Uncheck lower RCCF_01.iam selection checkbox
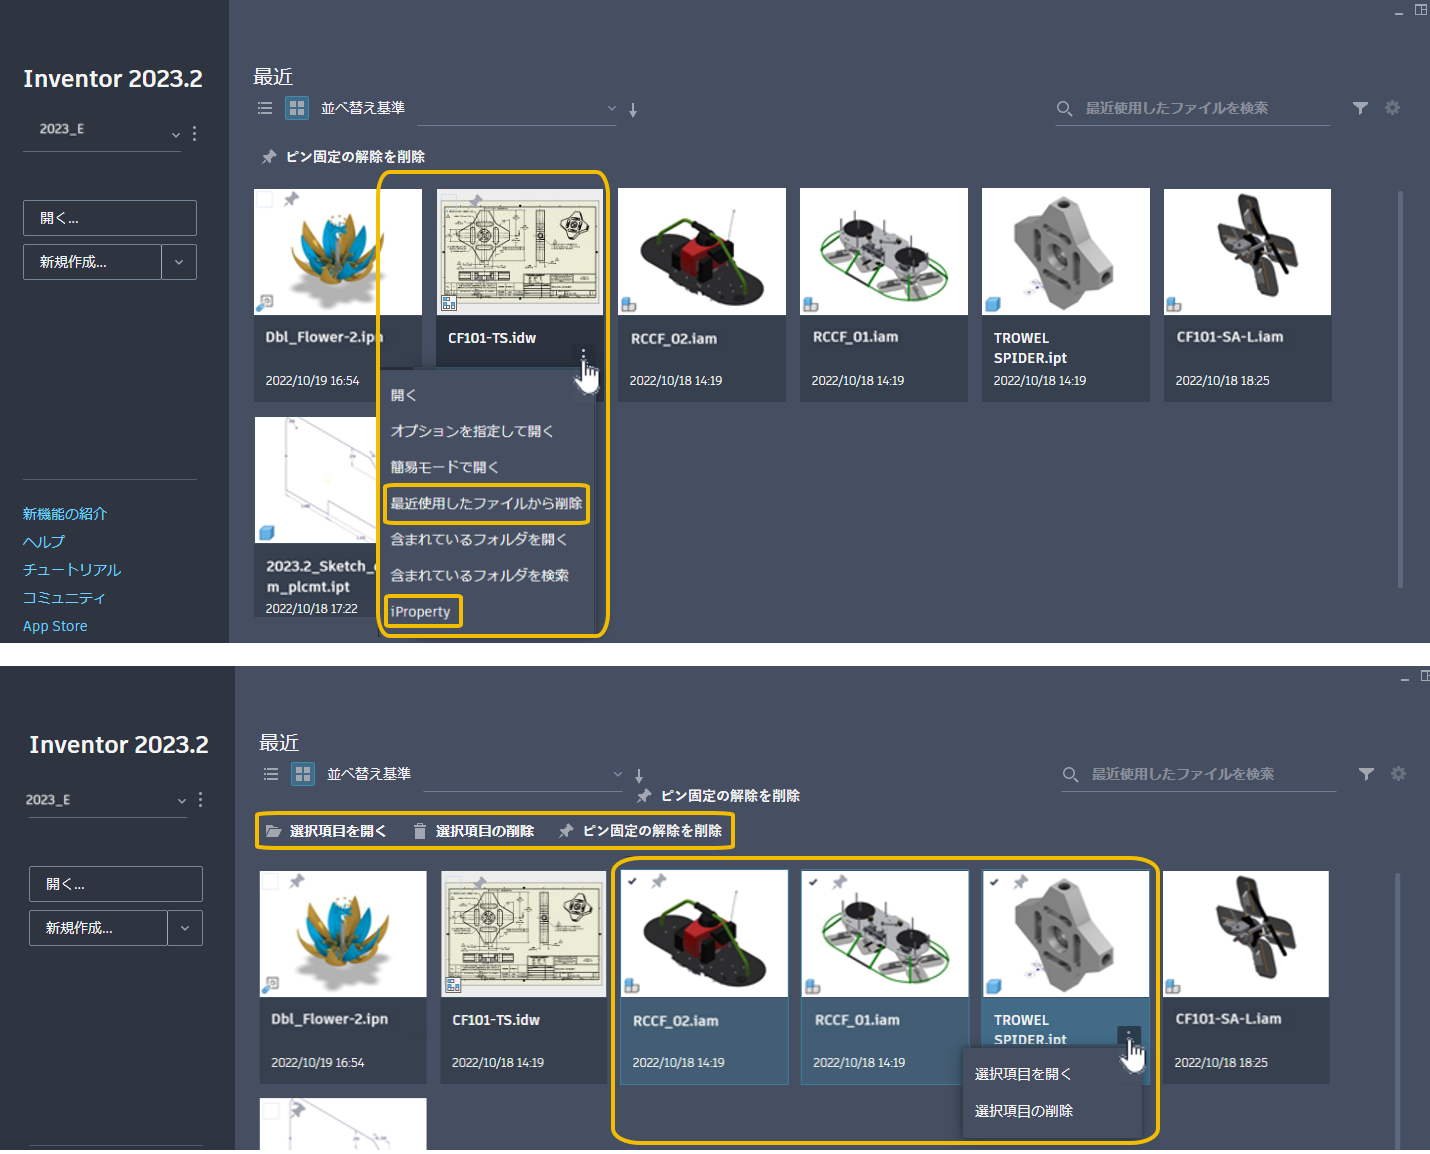 813,881
